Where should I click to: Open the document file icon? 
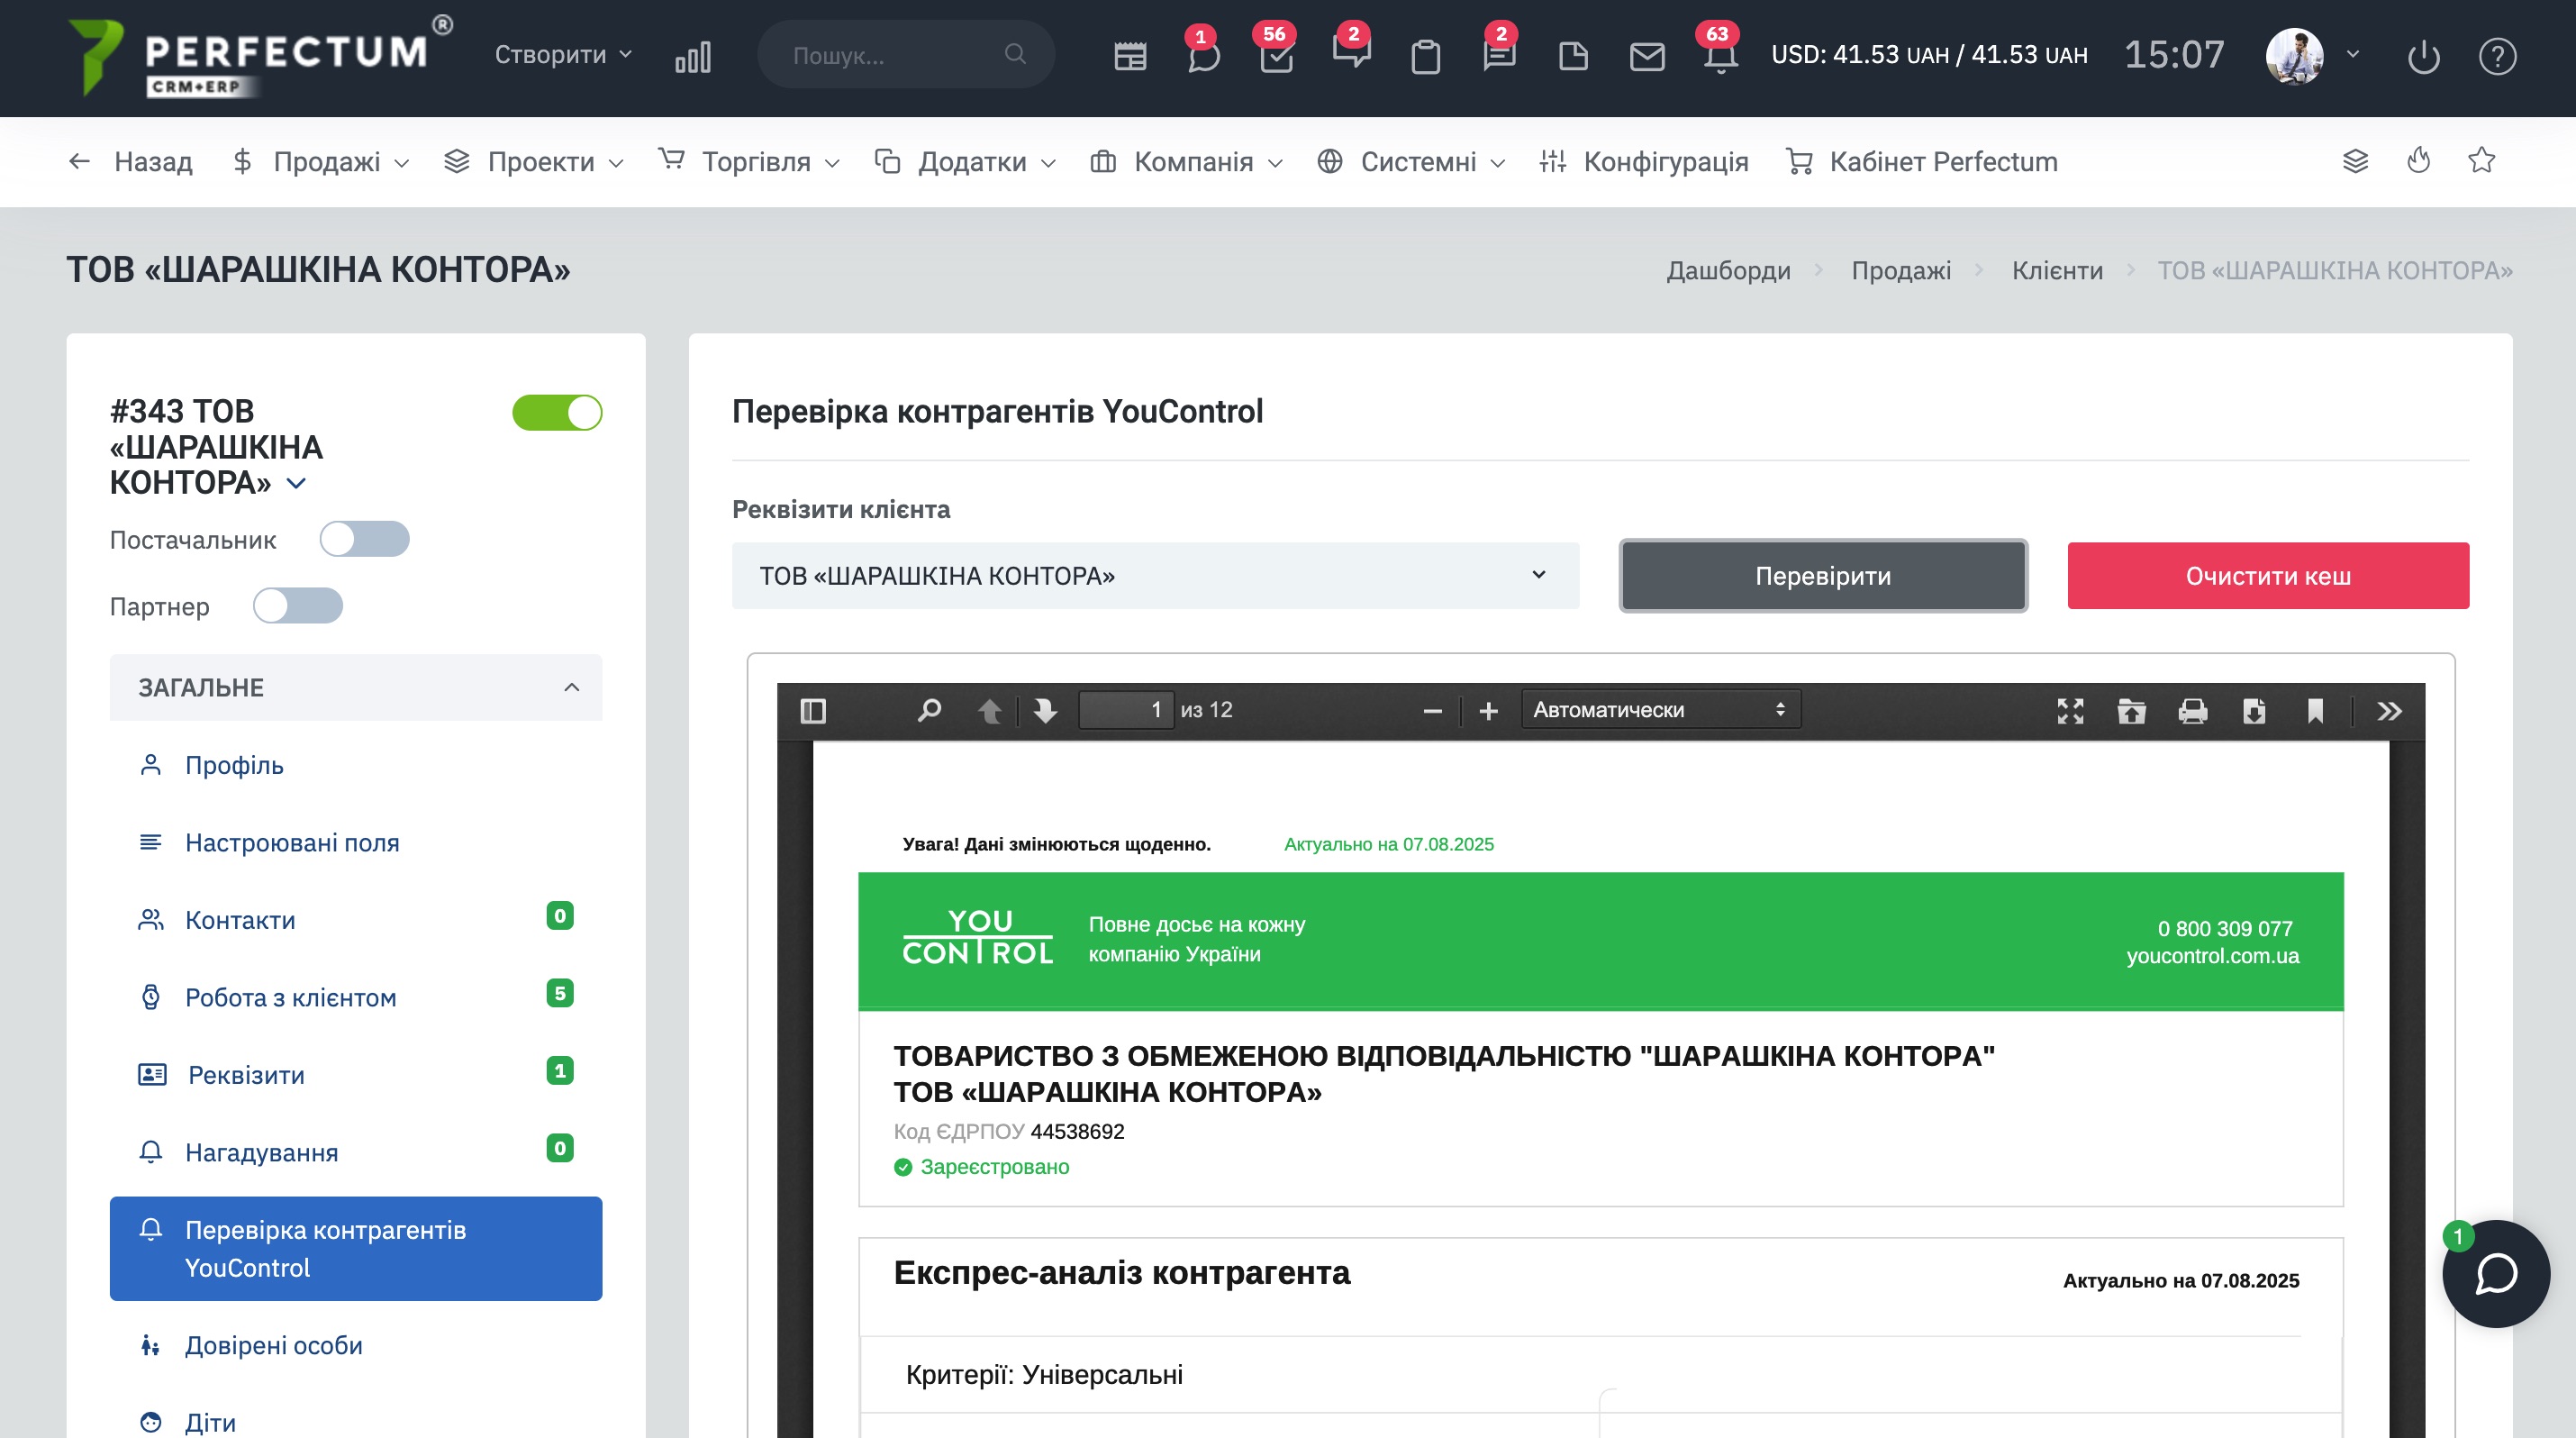click(x=1573, y=56)
